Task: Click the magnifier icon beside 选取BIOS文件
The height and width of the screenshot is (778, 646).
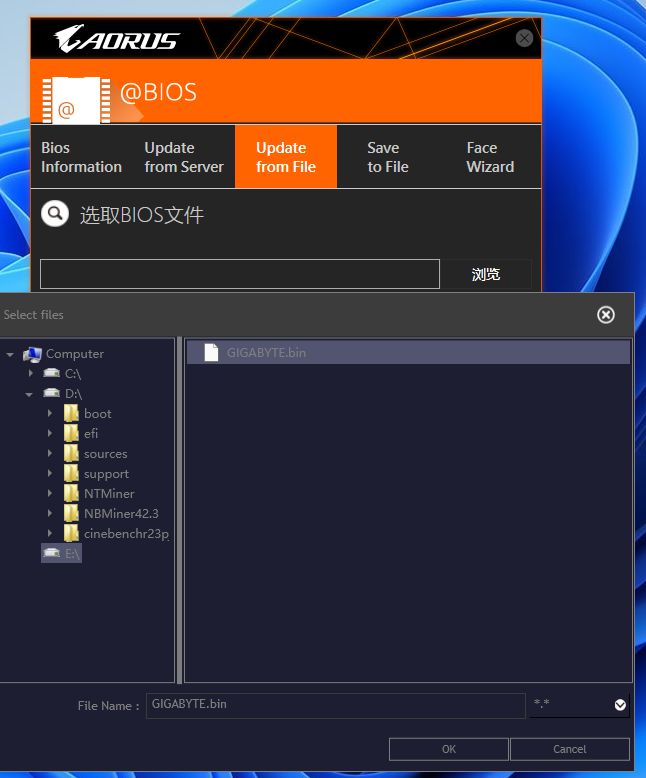Action: (x=55, y=214)
